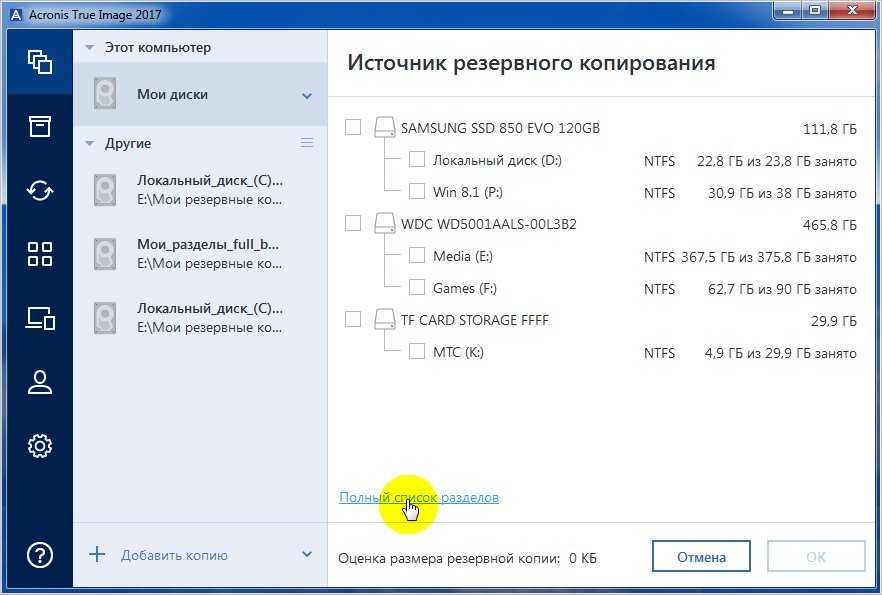Check the SAMSUNG SSD 850 EVO disk
The height and width of the screenshot is (595, 882).
[x=353, y=127]
